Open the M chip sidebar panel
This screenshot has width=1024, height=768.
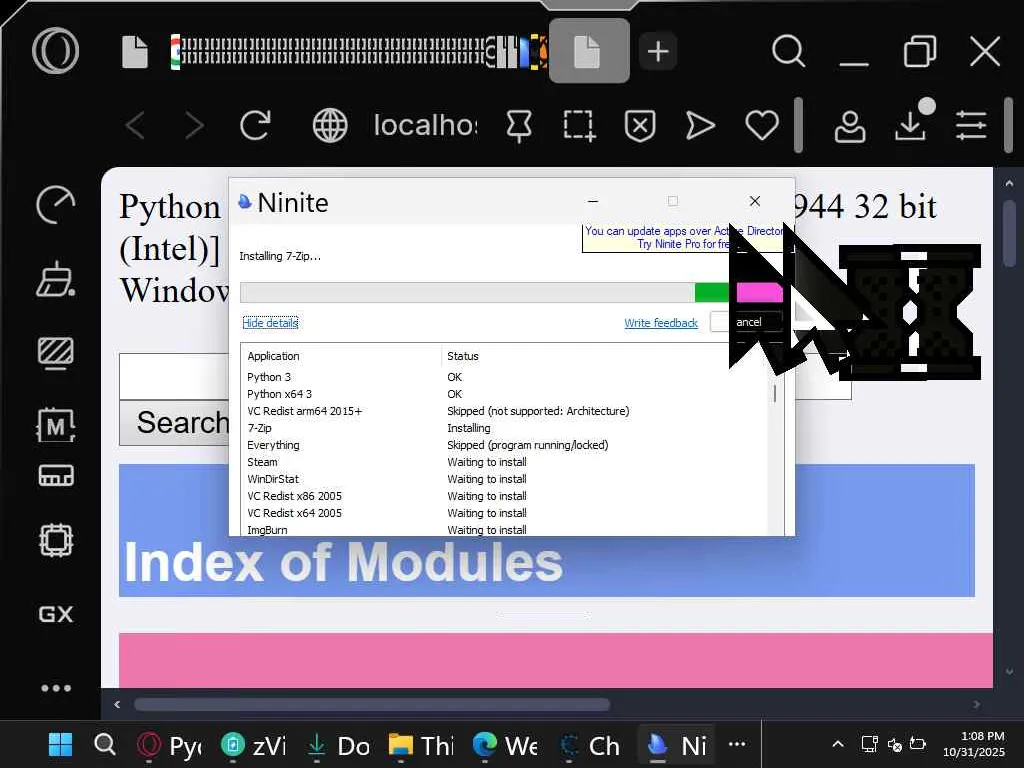(x=56, y=426)
